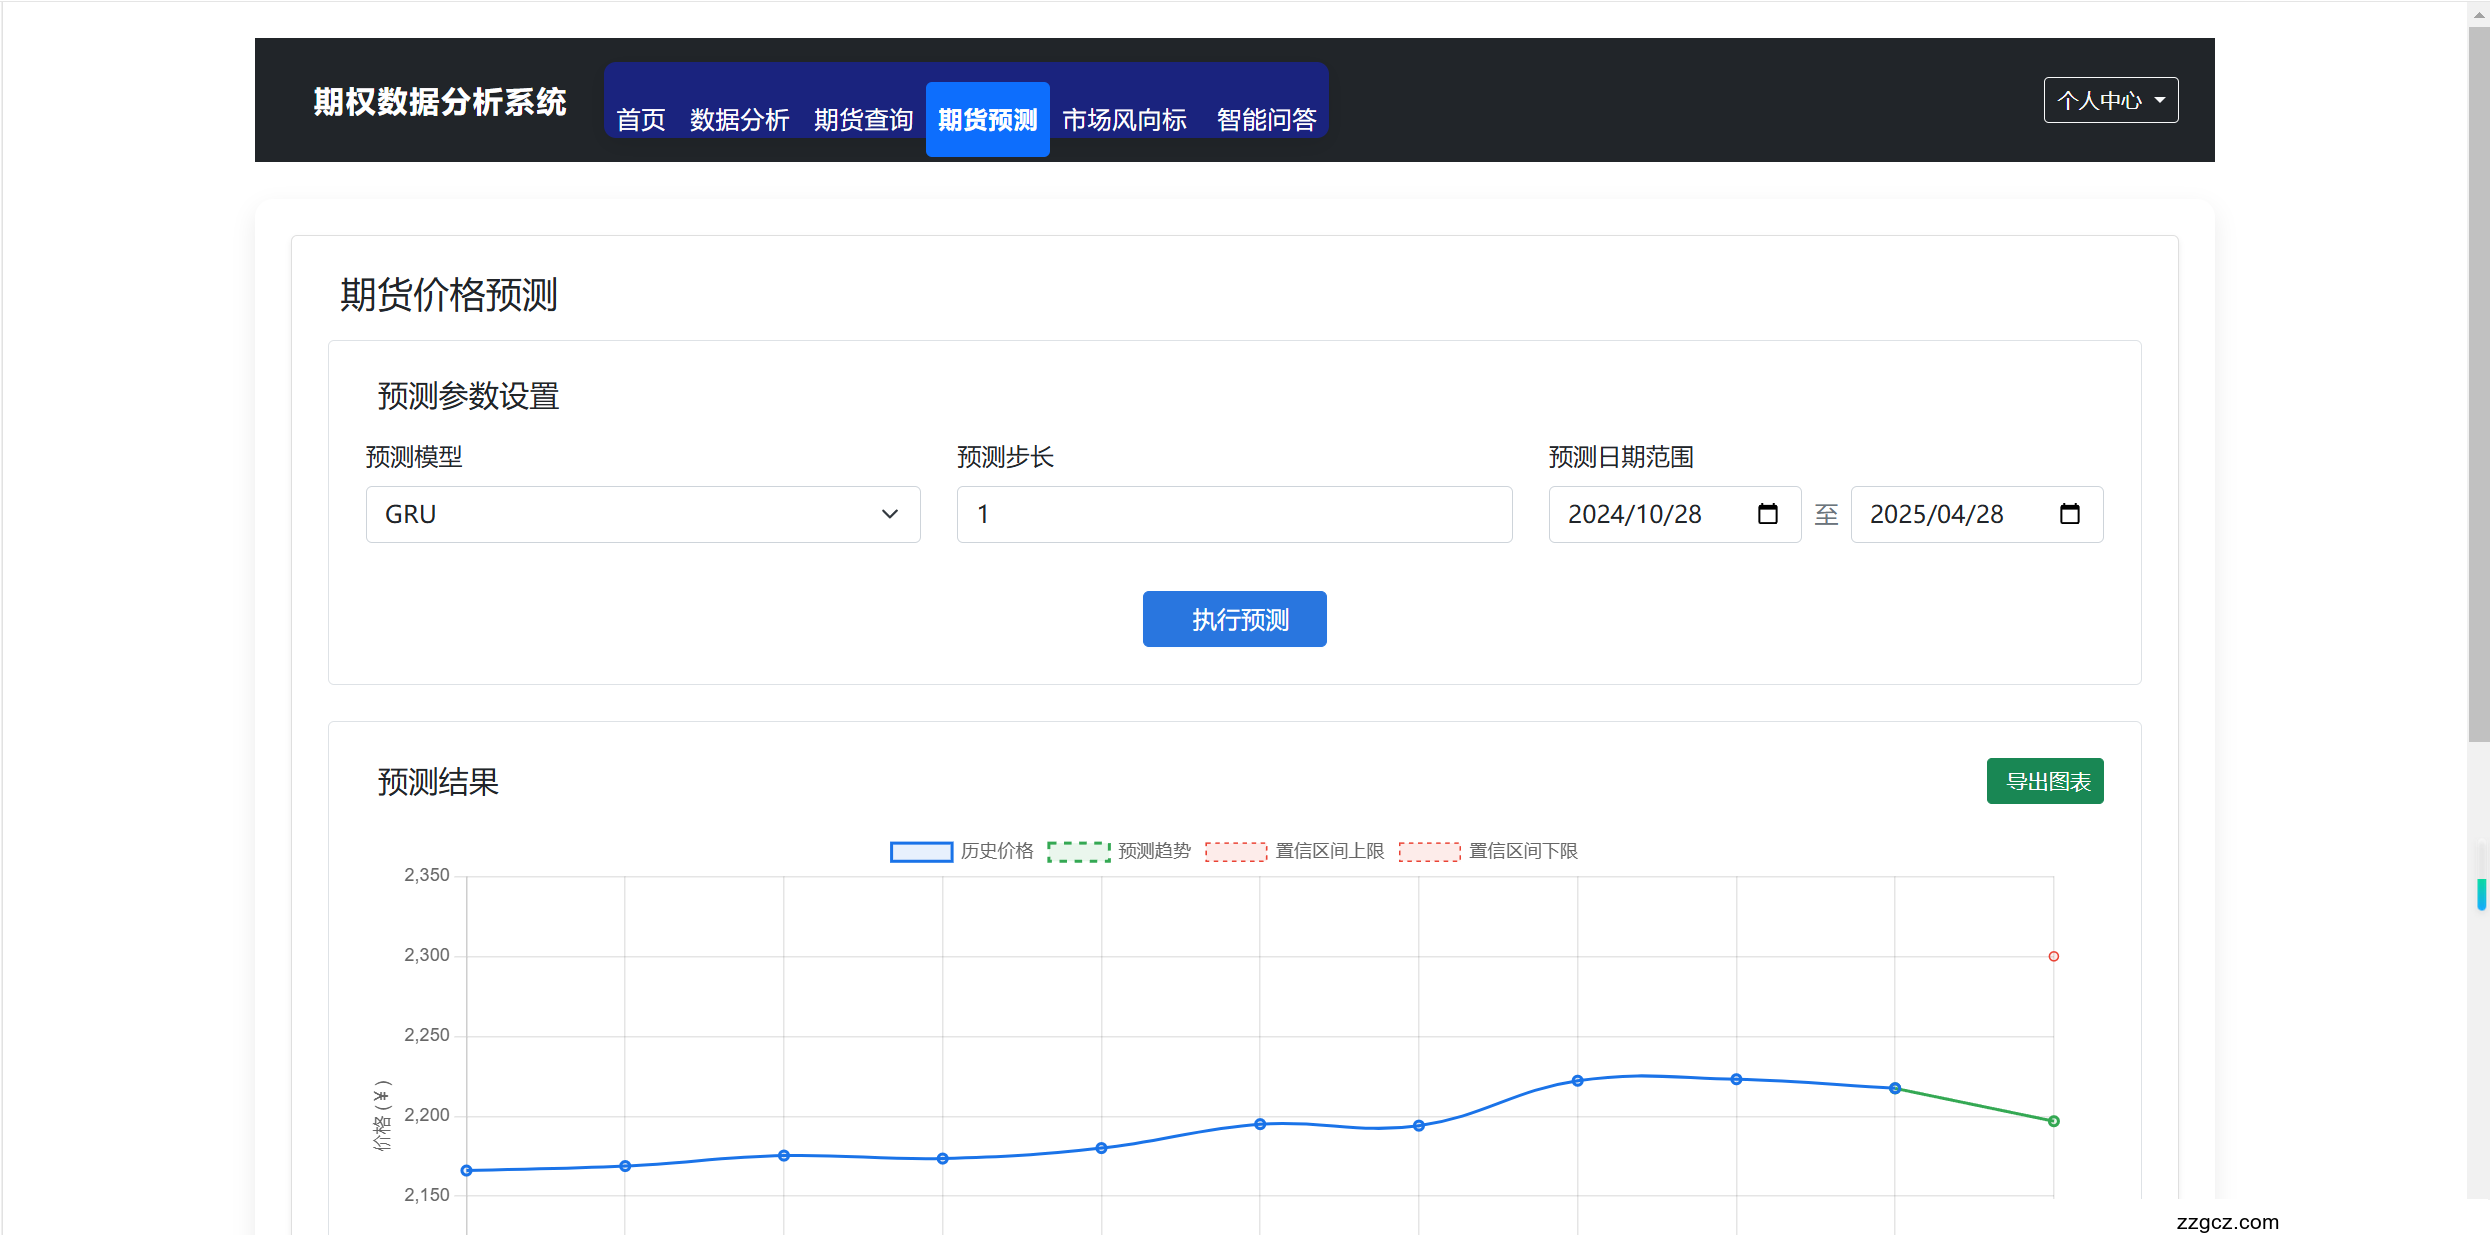Open the end date calendar picker icon
Viewport: 2490px width, 1235px height.
[x=2069, y=514]
